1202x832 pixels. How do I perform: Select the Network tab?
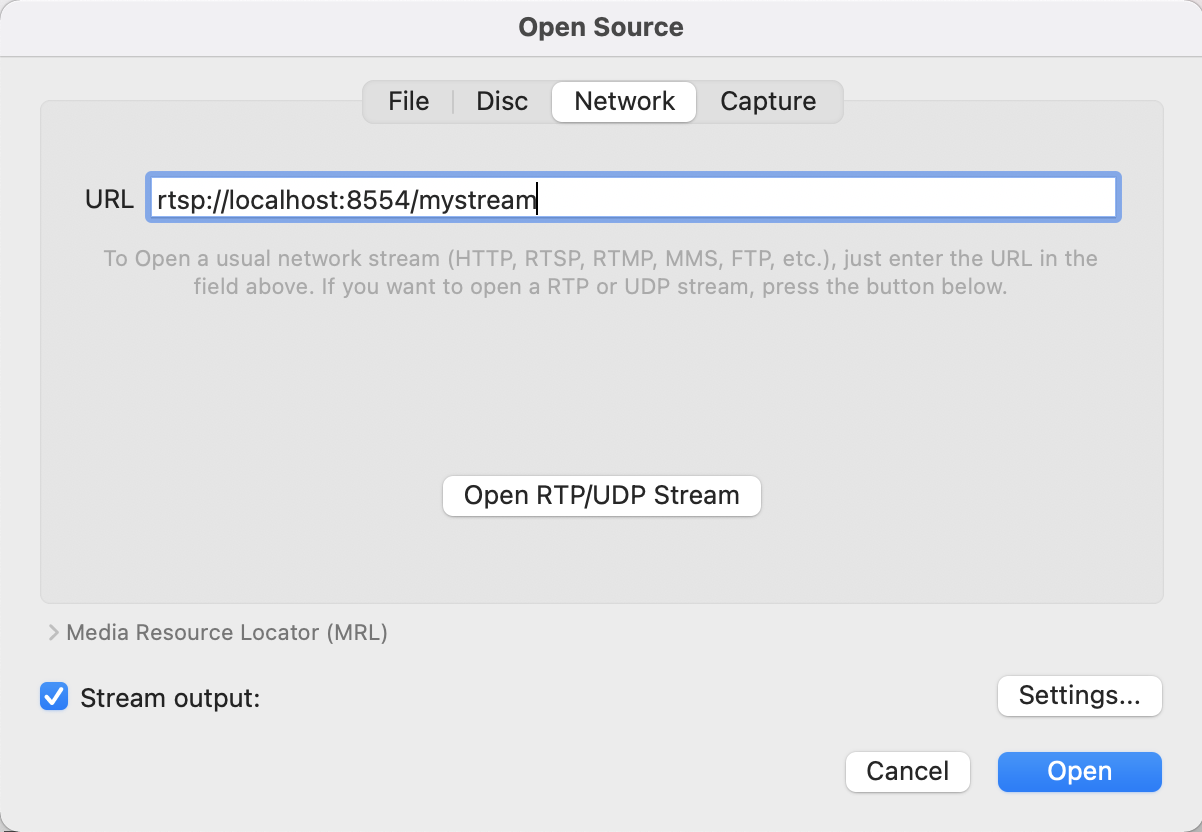click(624, 102)
